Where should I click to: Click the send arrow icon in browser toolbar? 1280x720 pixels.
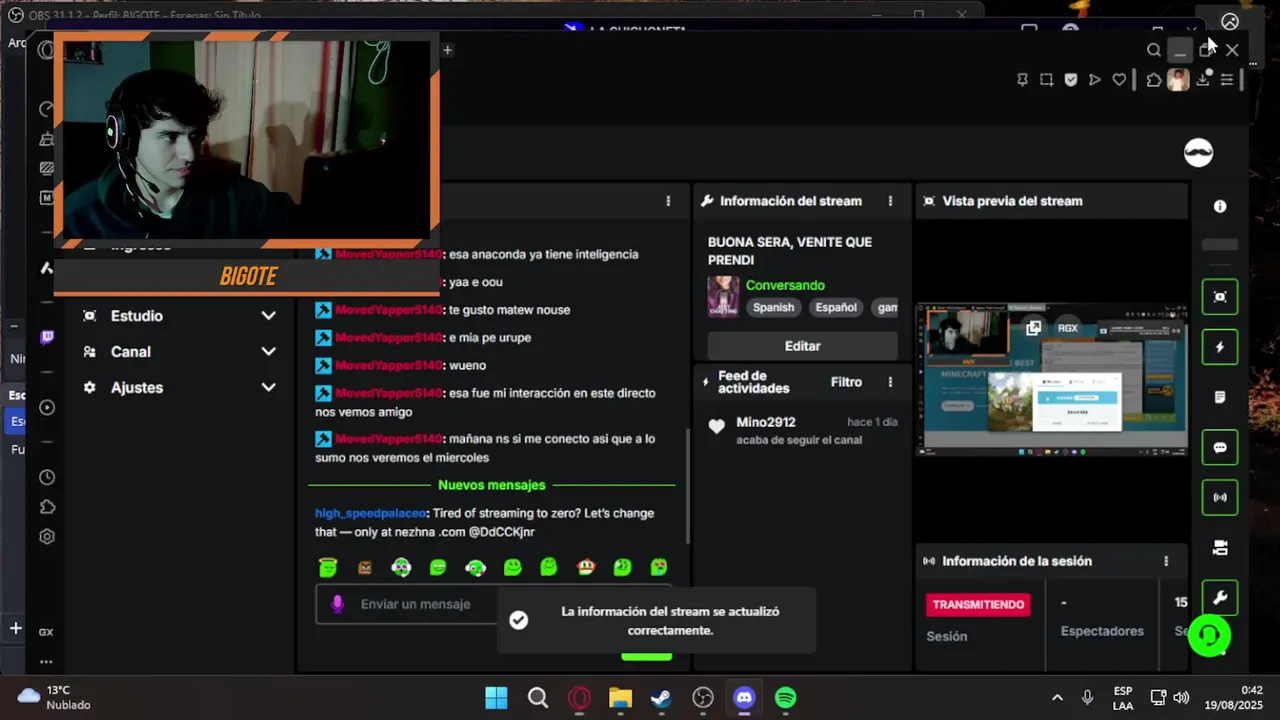(x=1095, y=80)
